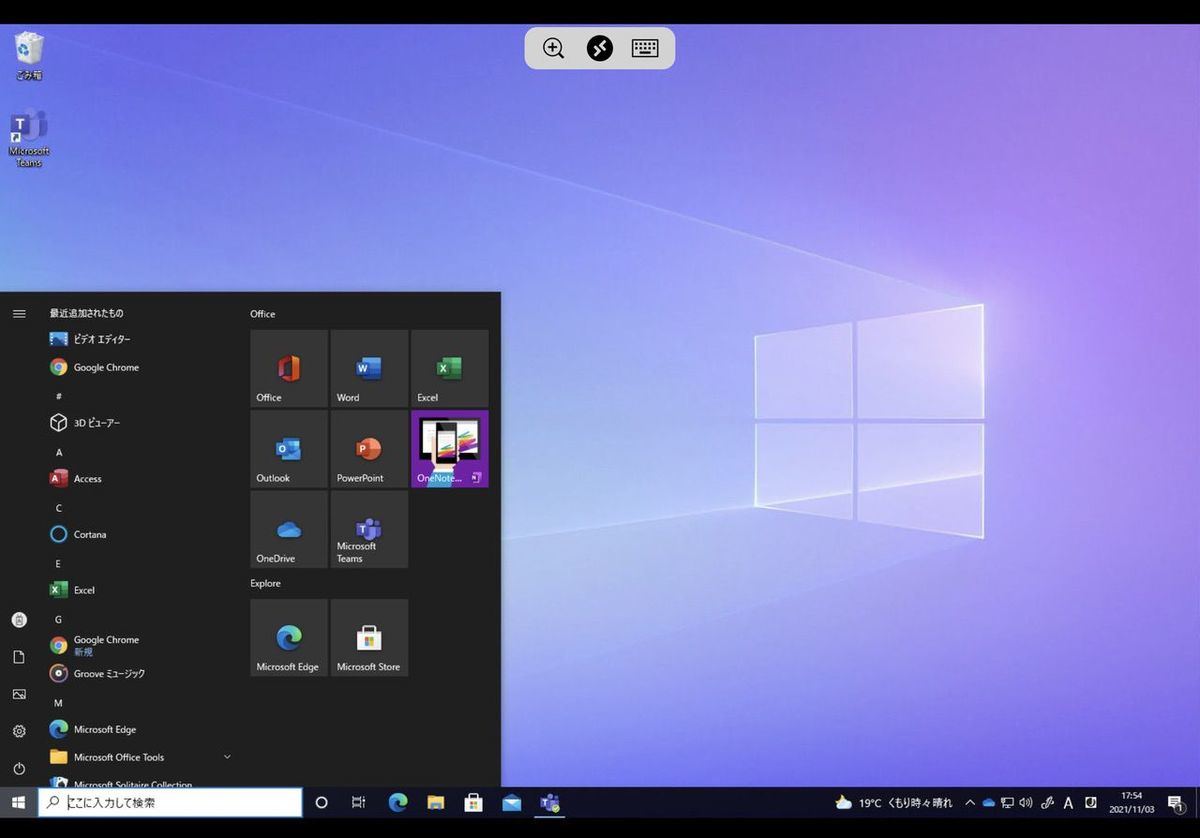Click the zoom magnifier in the remote toolbar
1200x838 pixels.
click(x=553, y=48)
